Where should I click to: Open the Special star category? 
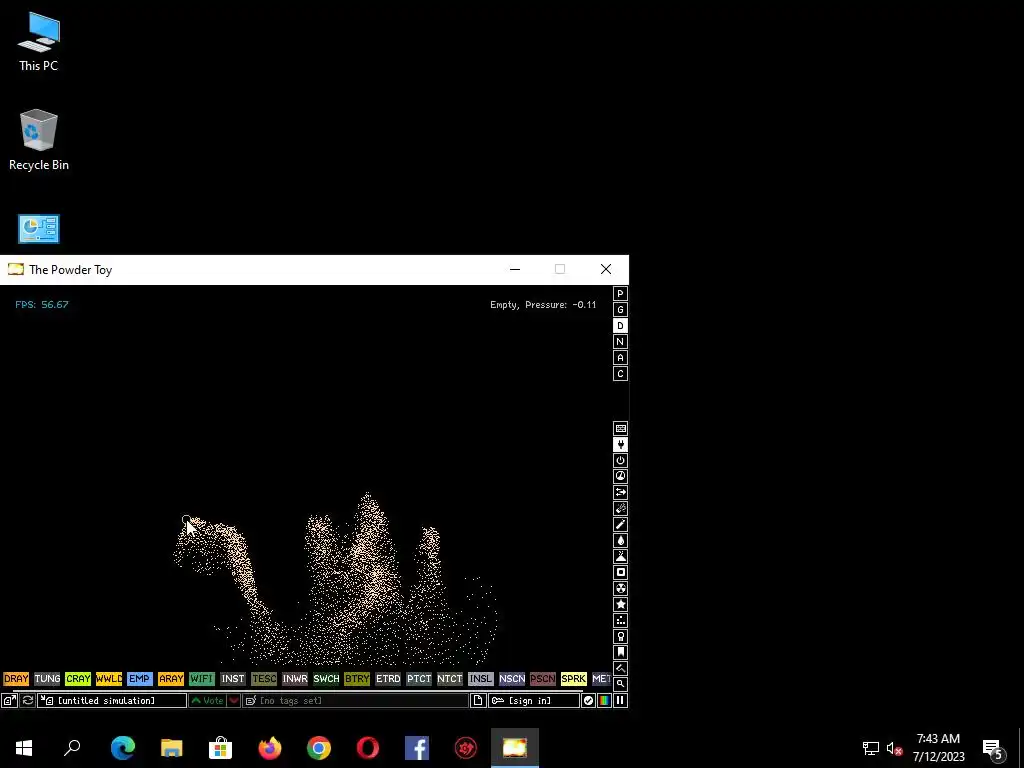(x=620, y=604)
